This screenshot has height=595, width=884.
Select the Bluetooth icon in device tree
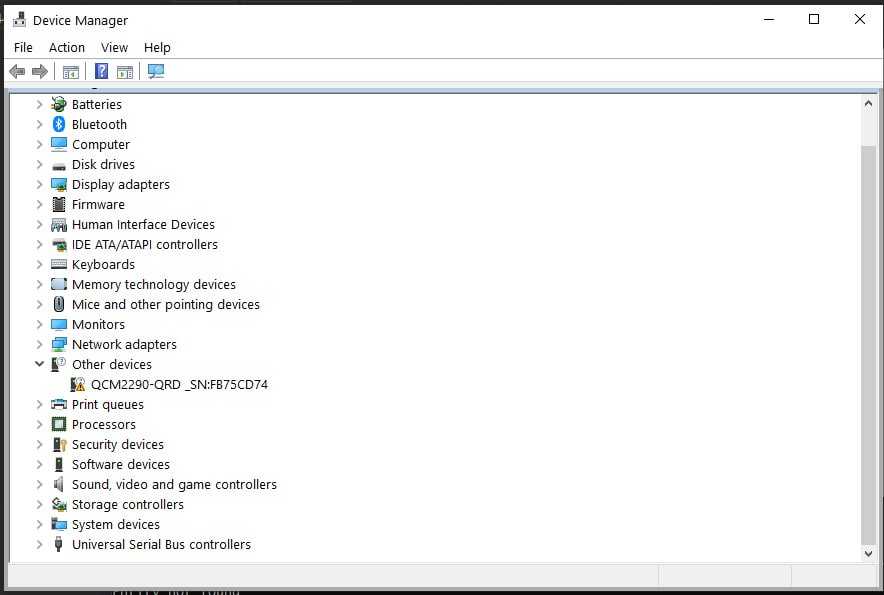(x=59, y=124)
